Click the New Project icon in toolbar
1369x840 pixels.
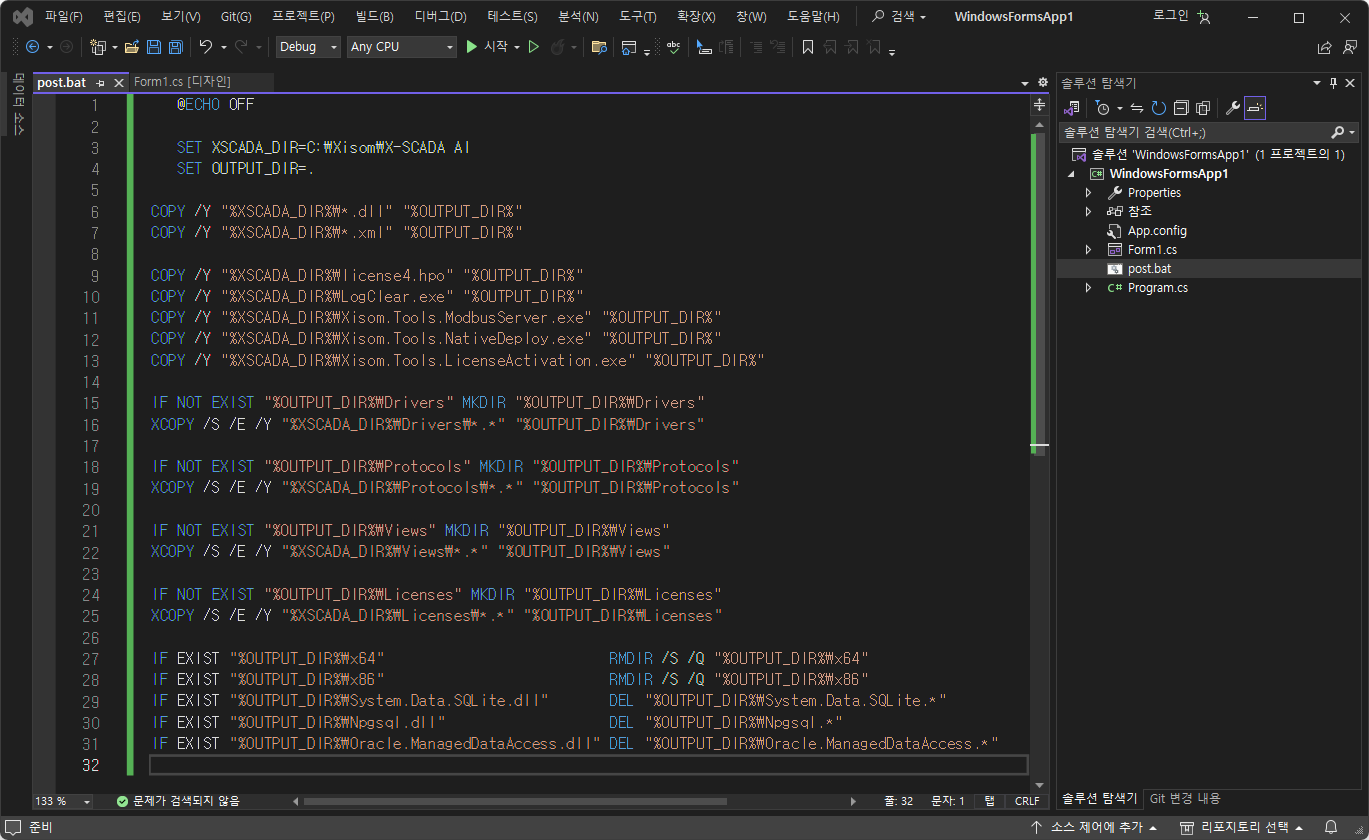pyautogui.click(x=97, y=47)
